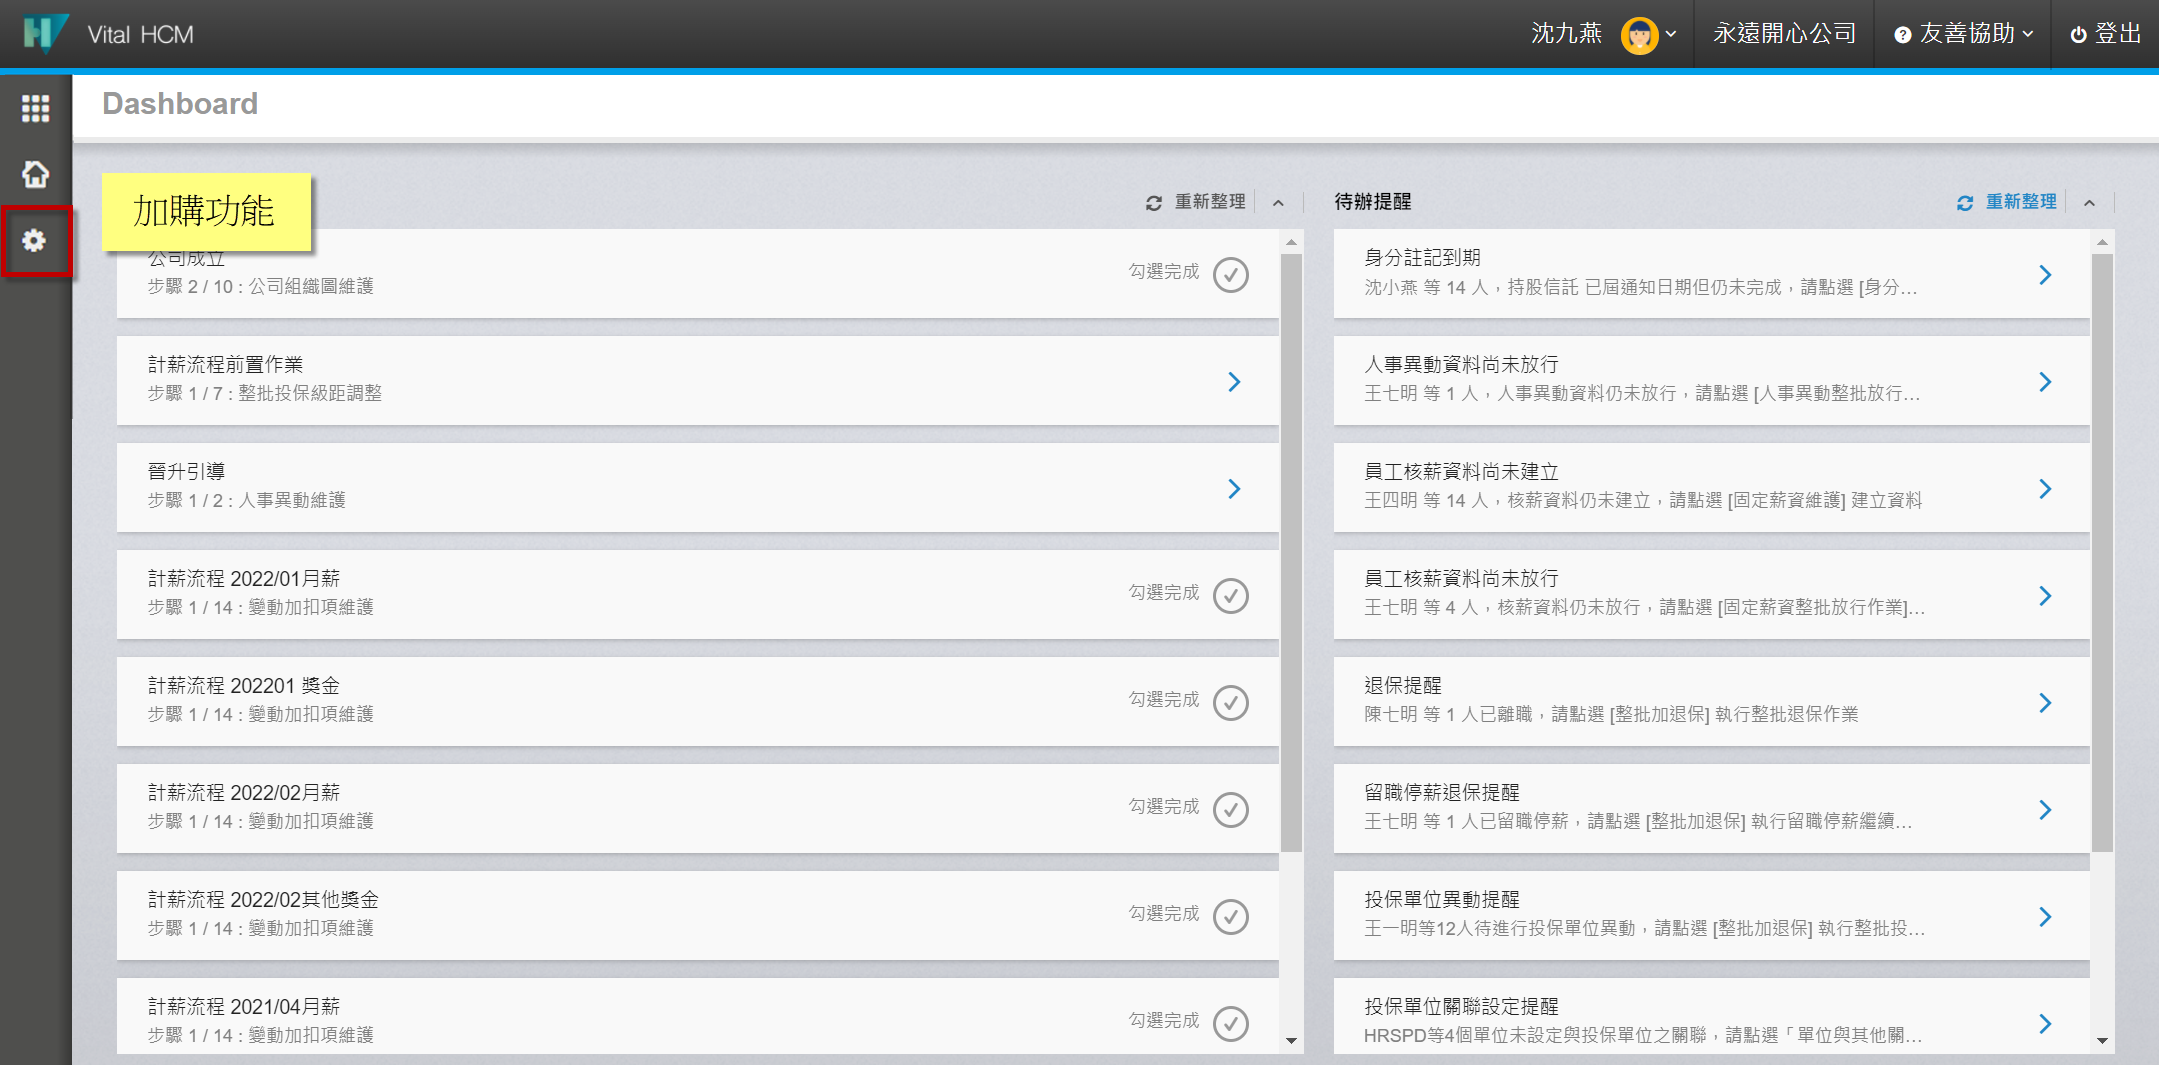
Task: Click refresh icon in the left panel header
Action: [x=1153, y=203]
